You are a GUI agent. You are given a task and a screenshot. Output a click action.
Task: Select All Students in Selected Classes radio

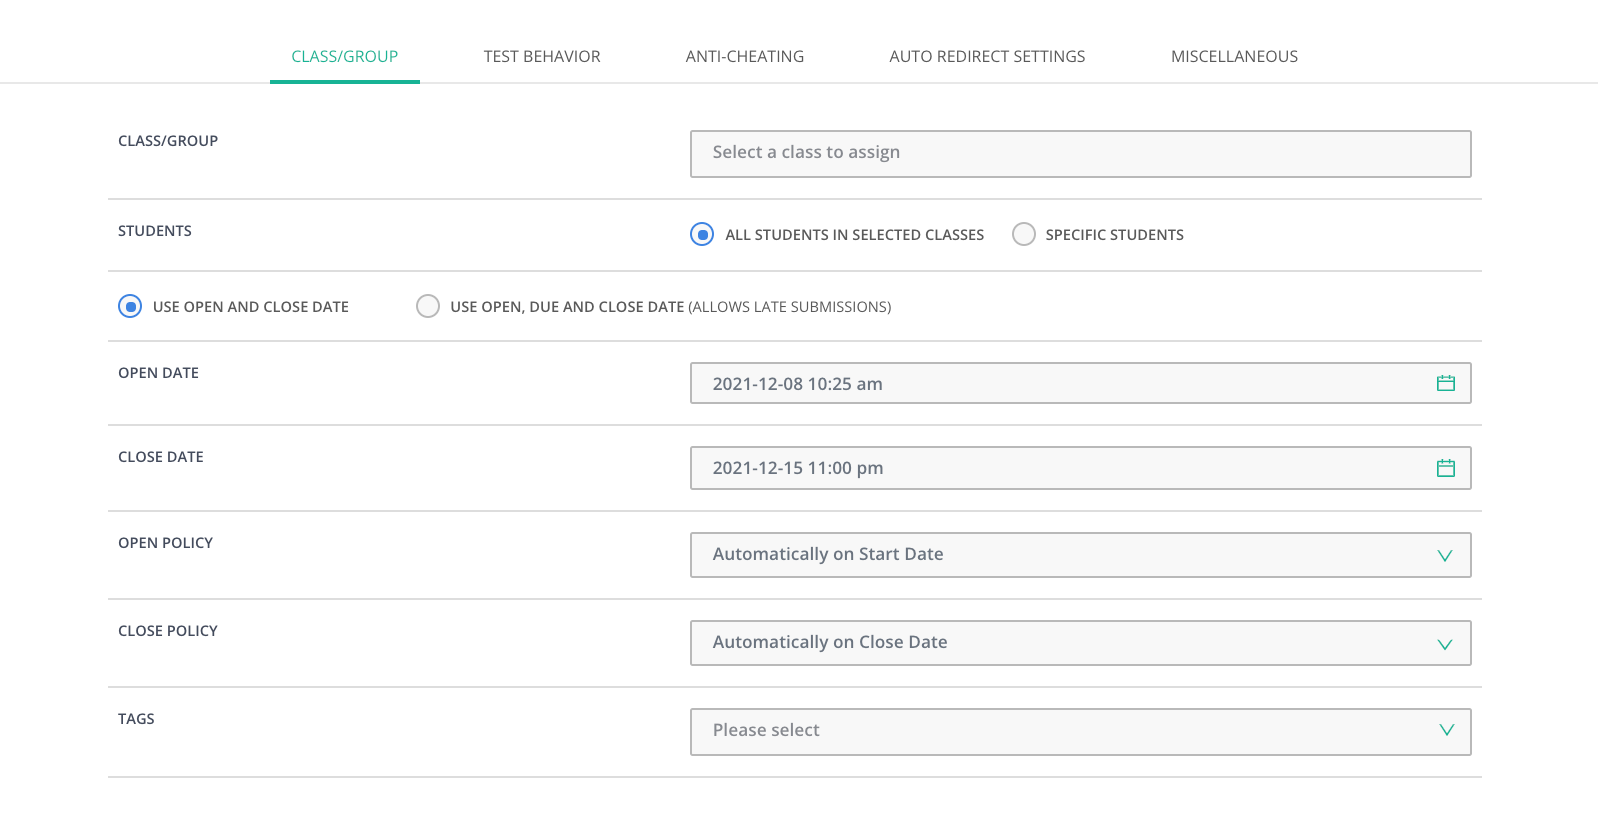(x=702, y=234)
